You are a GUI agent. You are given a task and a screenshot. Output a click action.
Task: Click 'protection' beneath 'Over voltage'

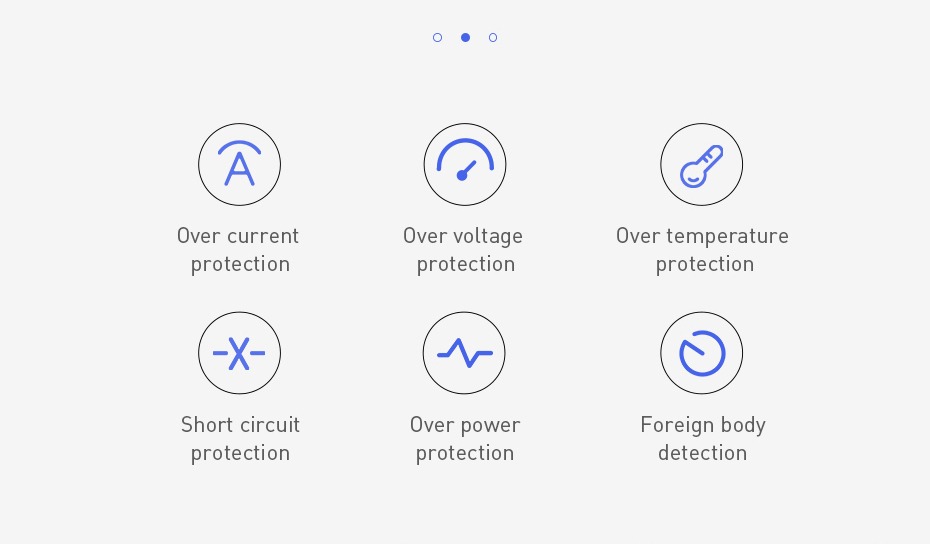pyautogui.click(x=466, y=265)
